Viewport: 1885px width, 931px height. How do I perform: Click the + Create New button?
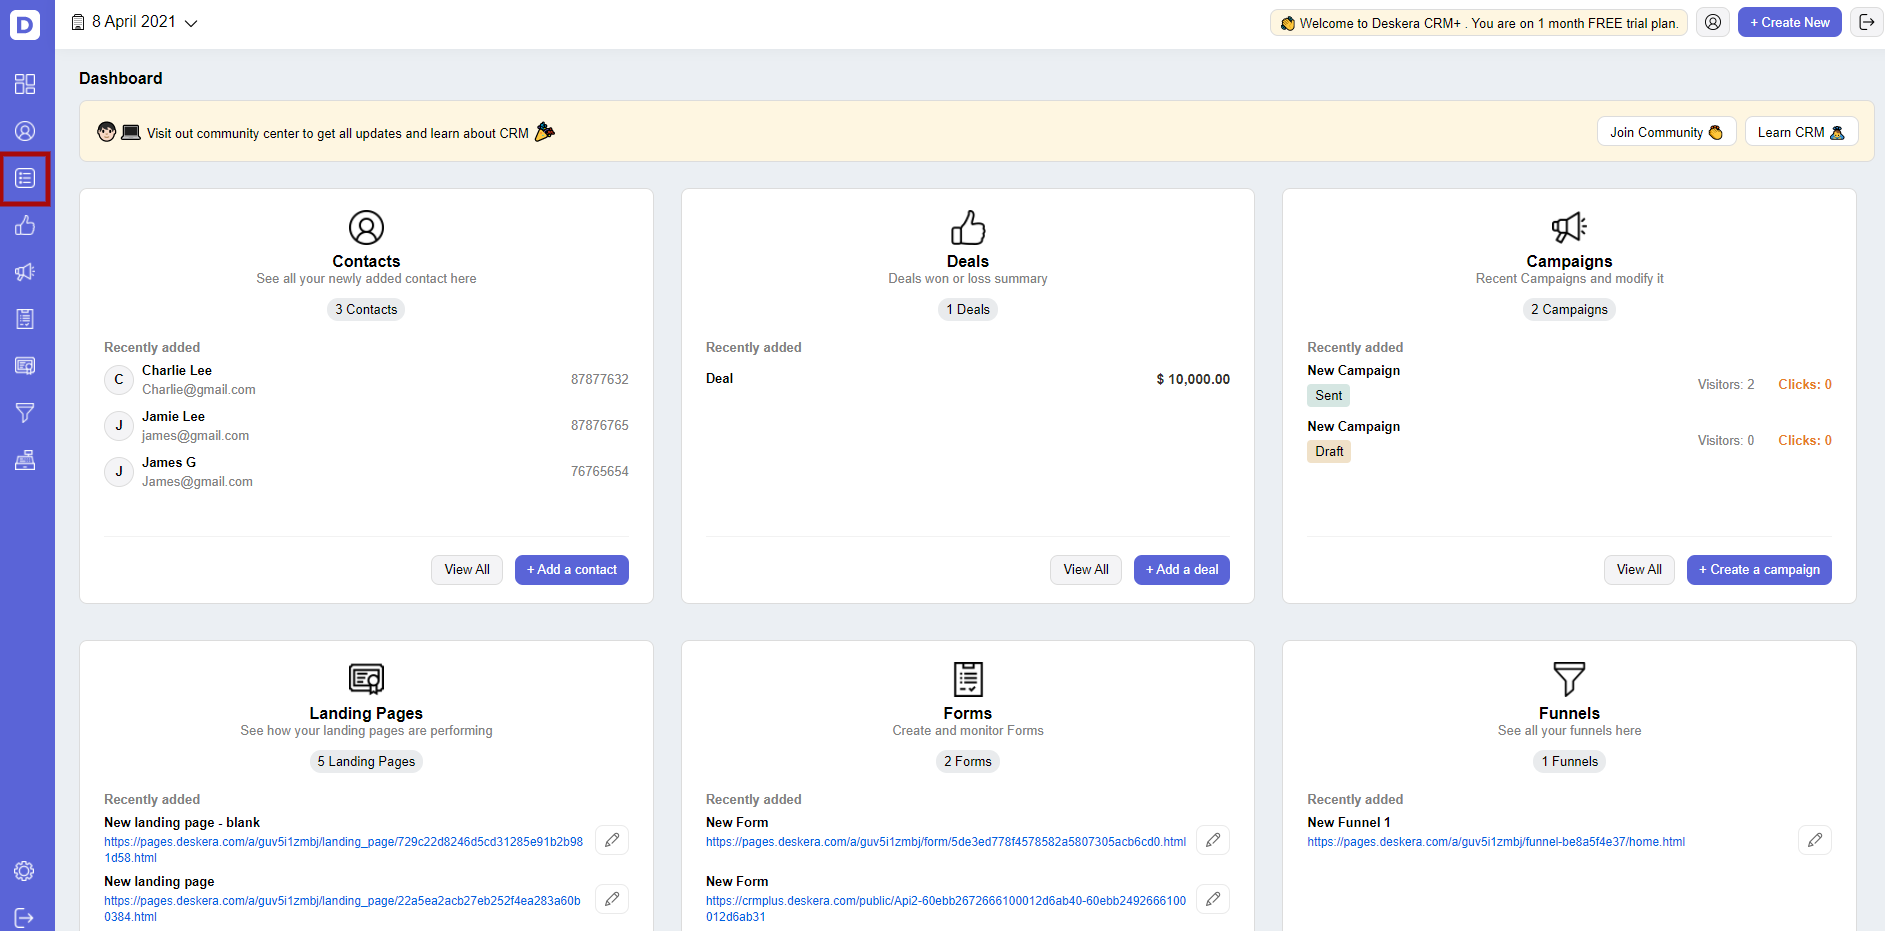tap(1790, 22)
